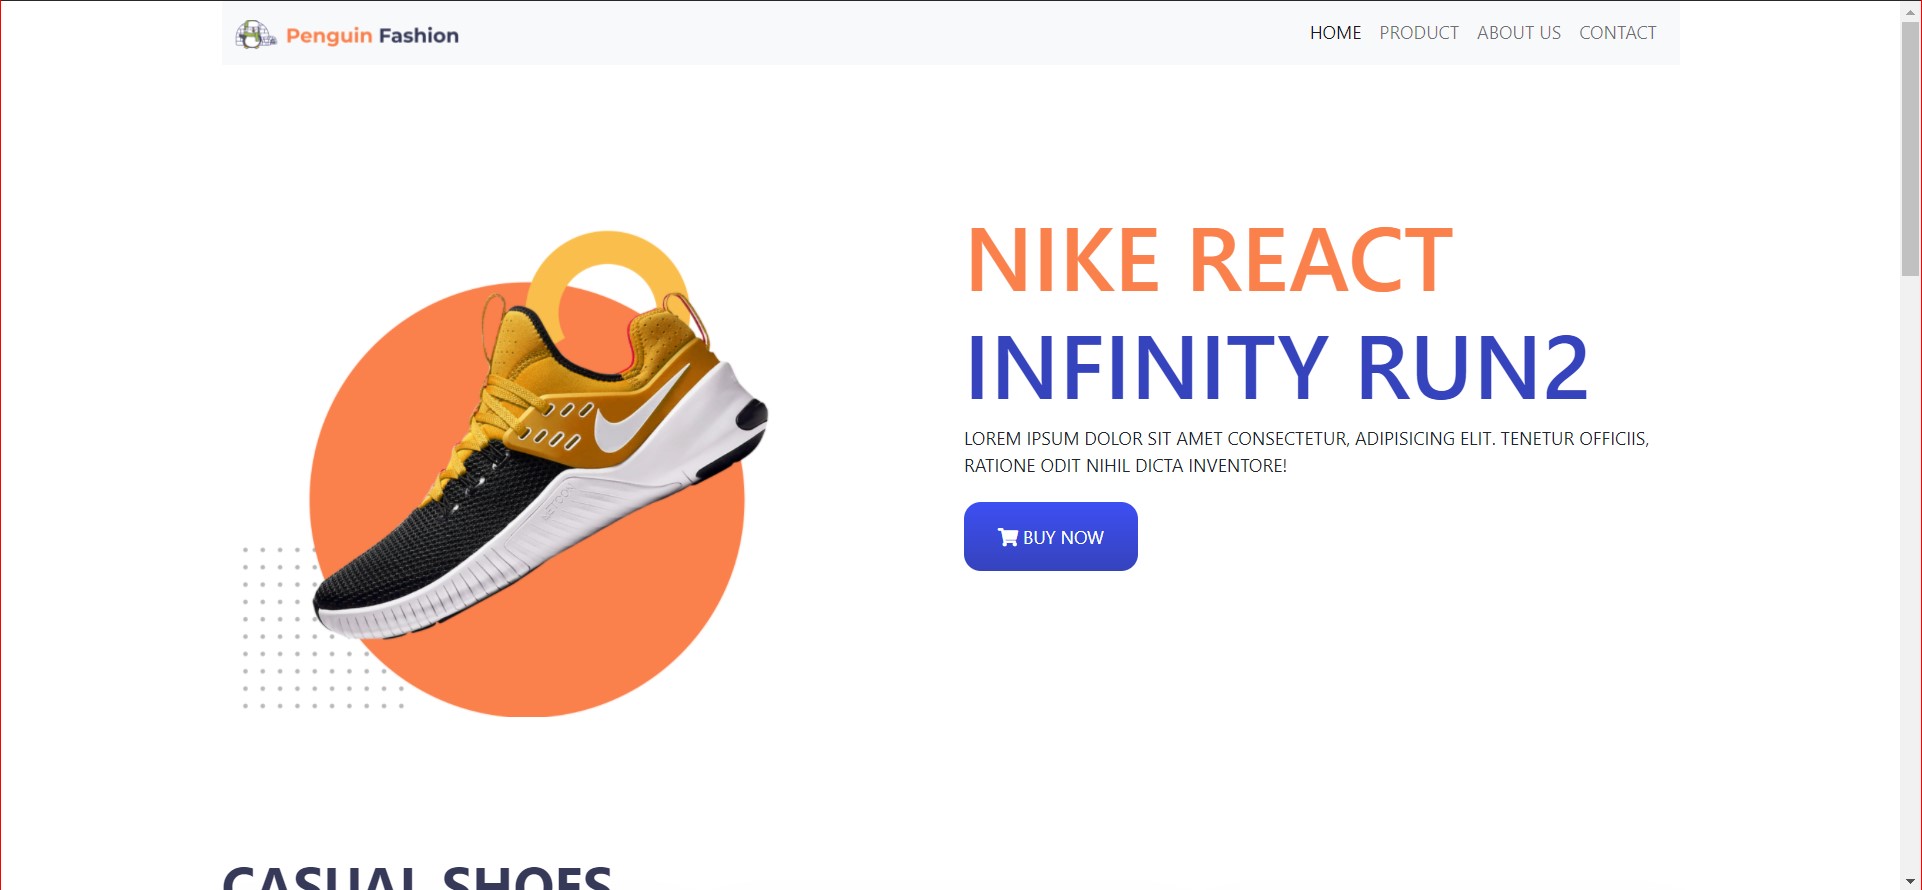Screen dimensions: 1922x890
Task: Click the INFINITY RUN2 blue heading
Action: click(1277, 368)
